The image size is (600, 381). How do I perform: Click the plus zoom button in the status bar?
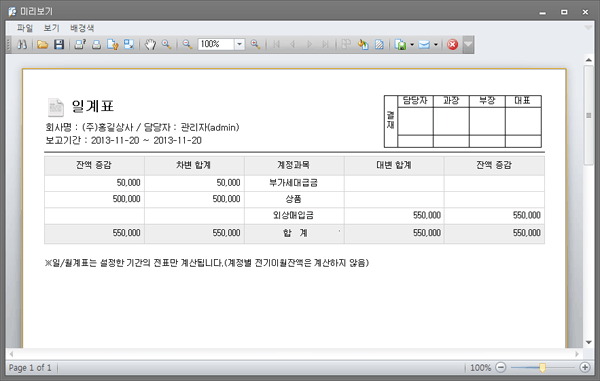click(x=585, y=368)
